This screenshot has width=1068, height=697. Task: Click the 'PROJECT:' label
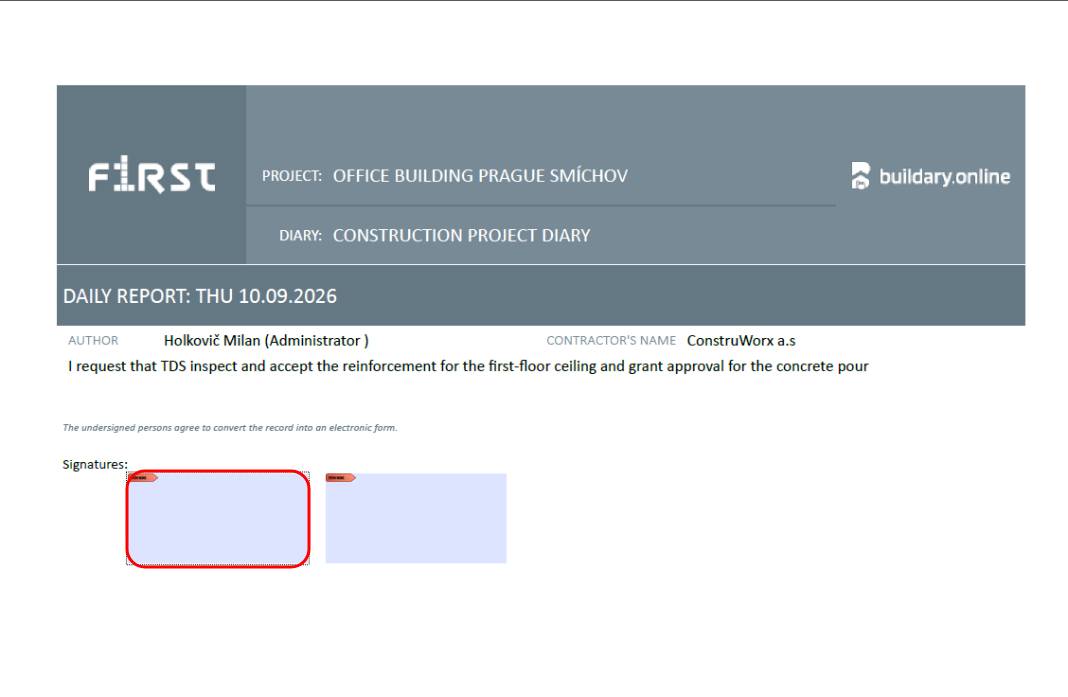(x=292, y=176)
